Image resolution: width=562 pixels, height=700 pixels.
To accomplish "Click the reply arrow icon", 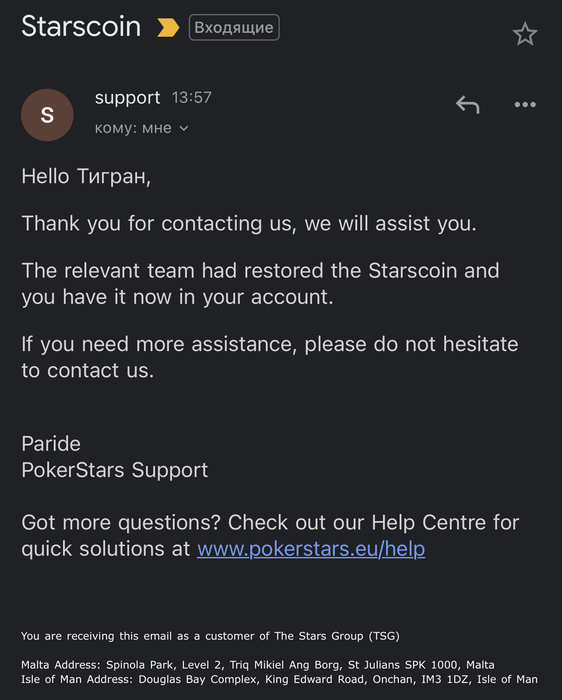I will click(x=467, y=104).
